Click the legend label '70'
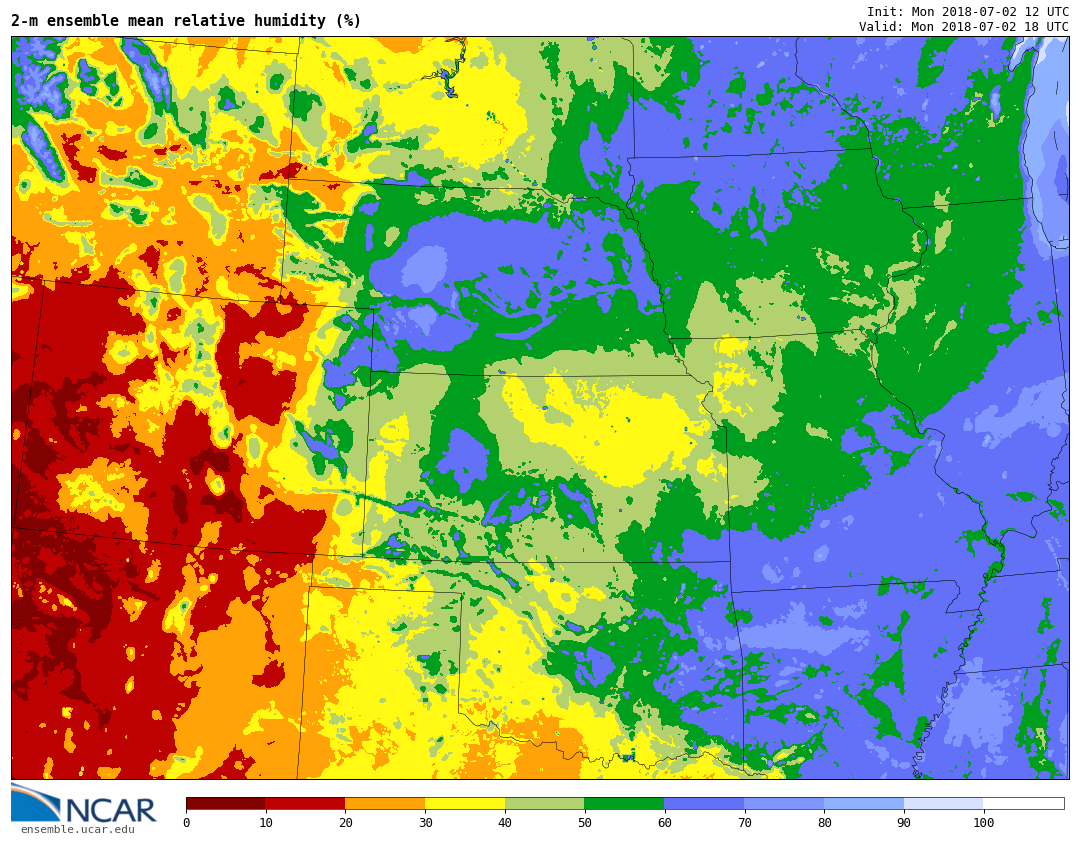The width and height of the screenshot is (1080, 842). pos(745,823)
